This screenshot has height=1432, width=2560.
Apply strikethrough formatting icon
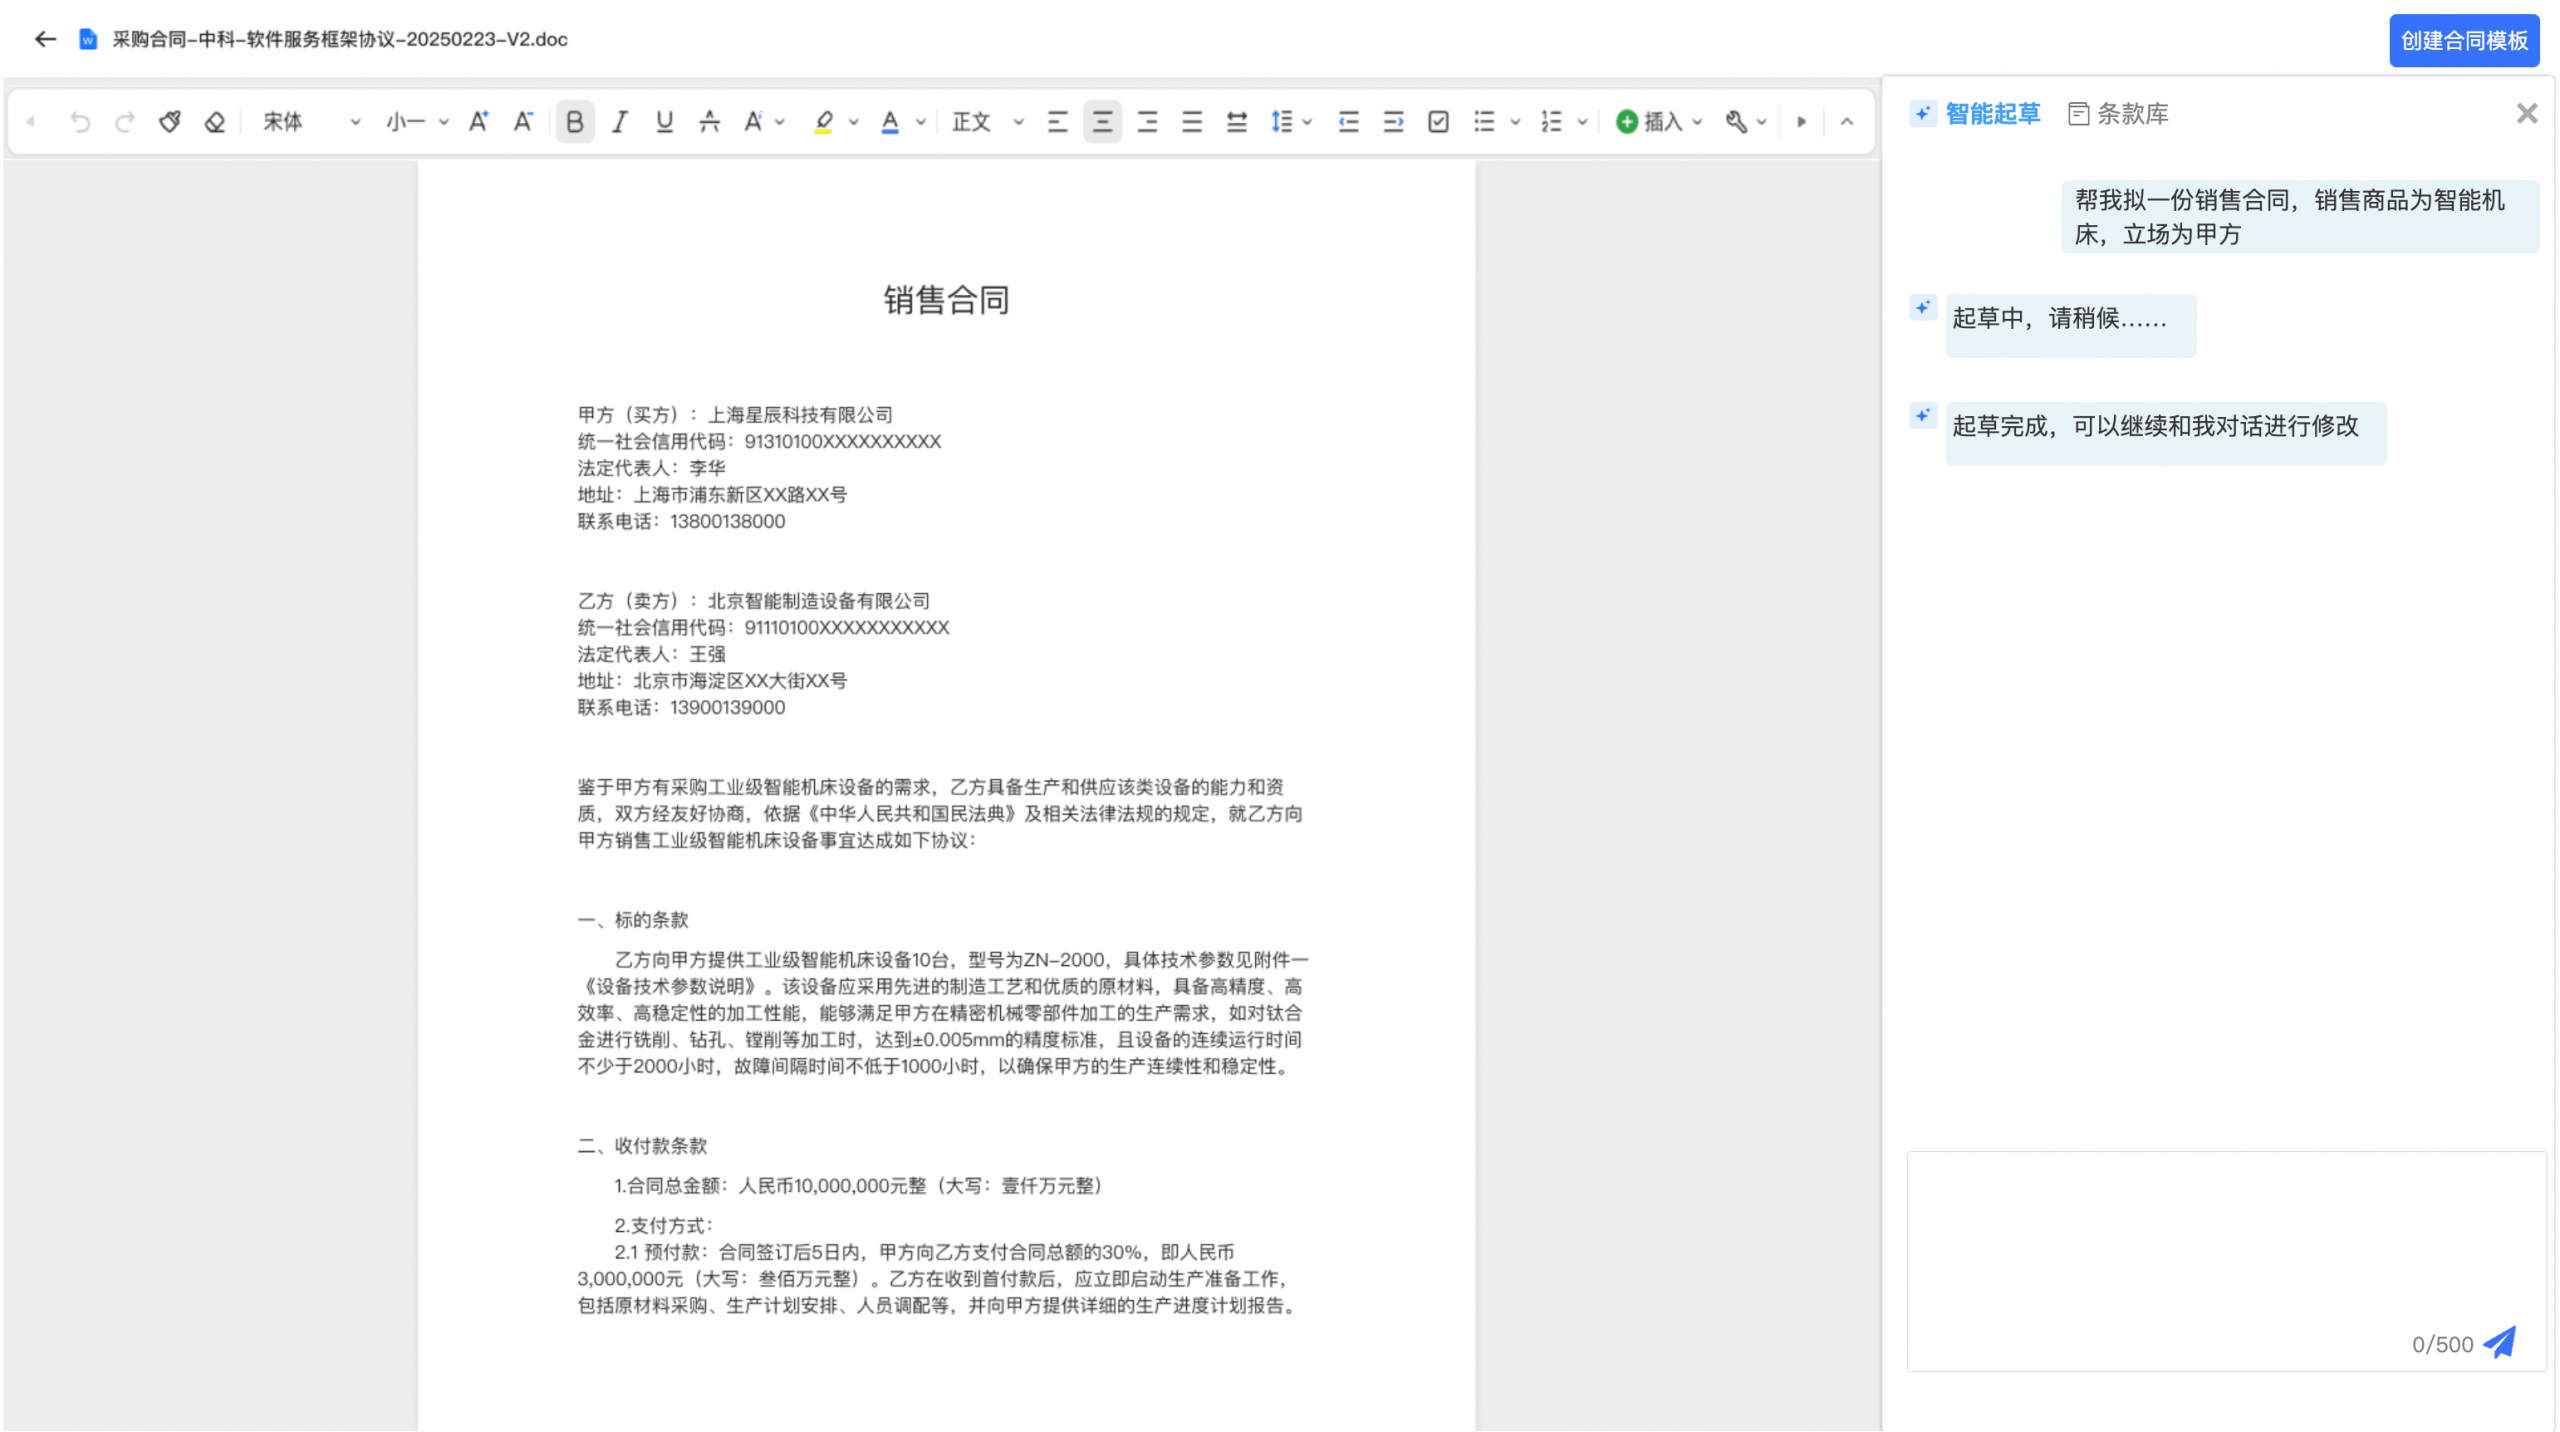[x=709, y=122]
